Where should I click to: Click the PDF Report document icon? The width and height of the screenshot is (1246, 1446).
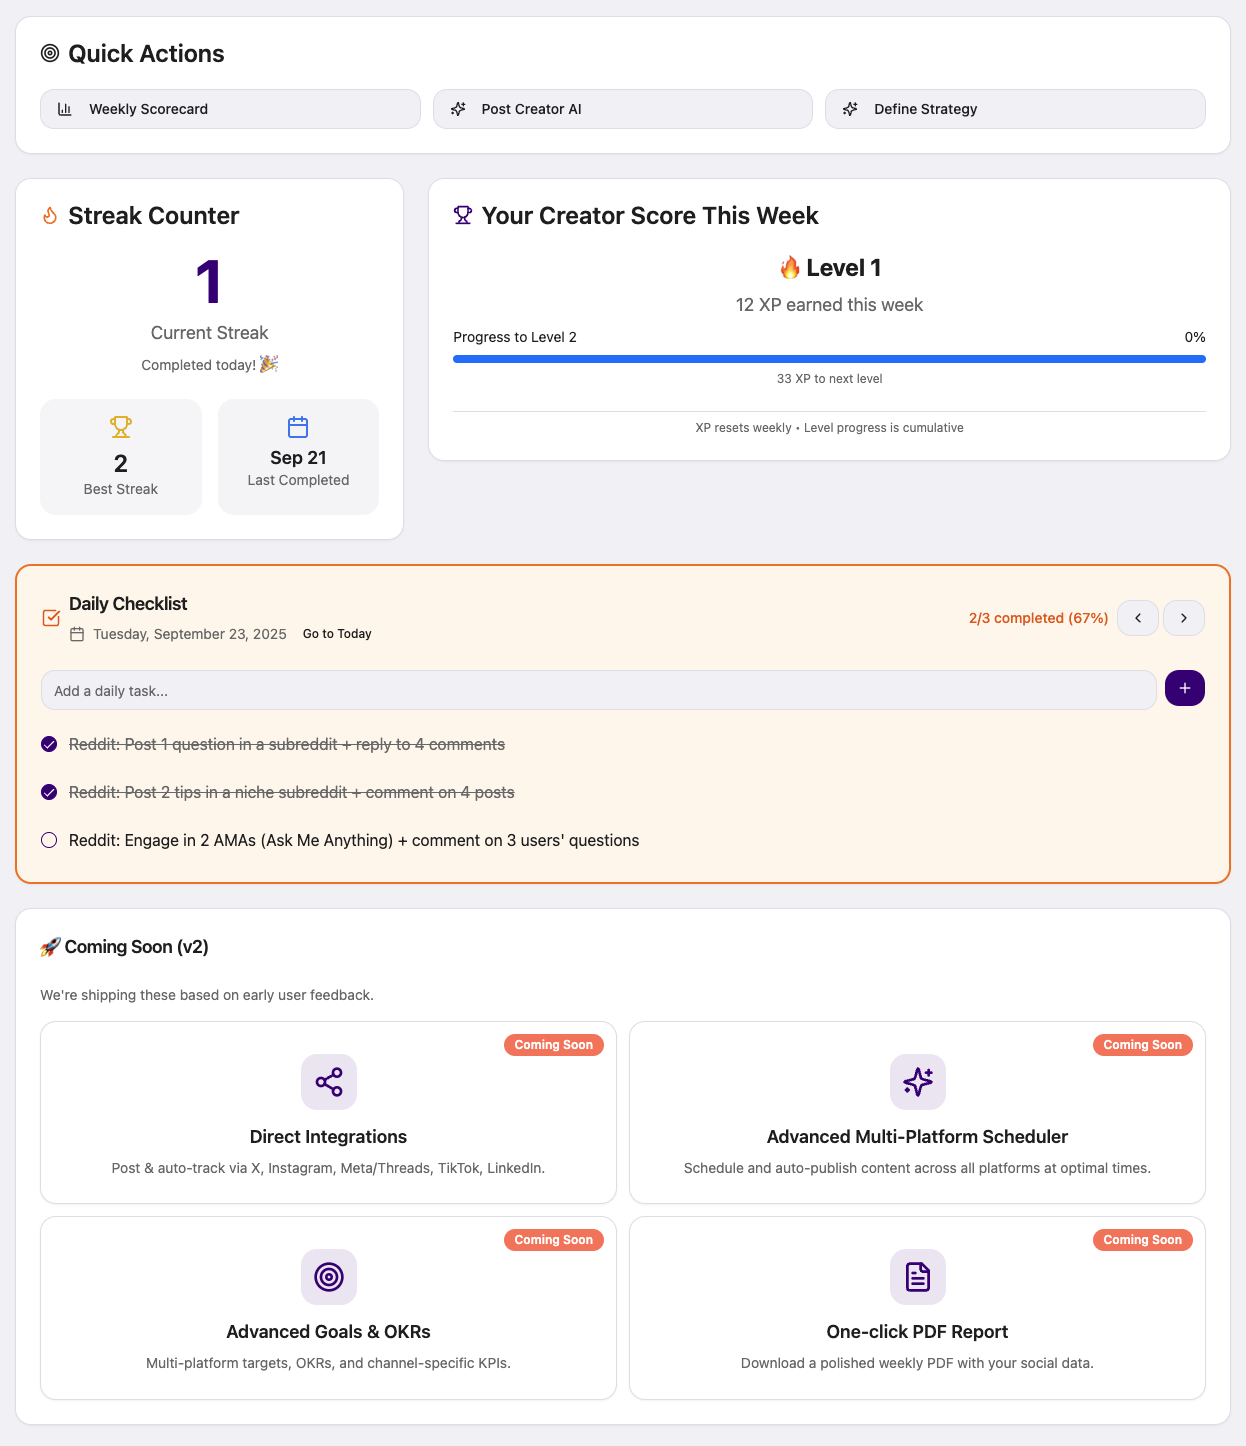[918, 1277]
